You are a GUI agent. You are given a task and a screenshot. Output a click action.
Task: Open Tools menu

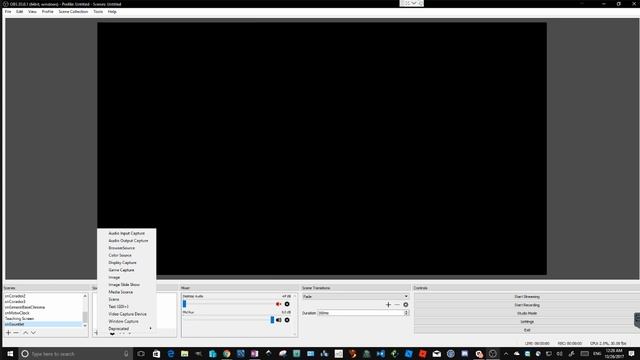click(98, 11)
